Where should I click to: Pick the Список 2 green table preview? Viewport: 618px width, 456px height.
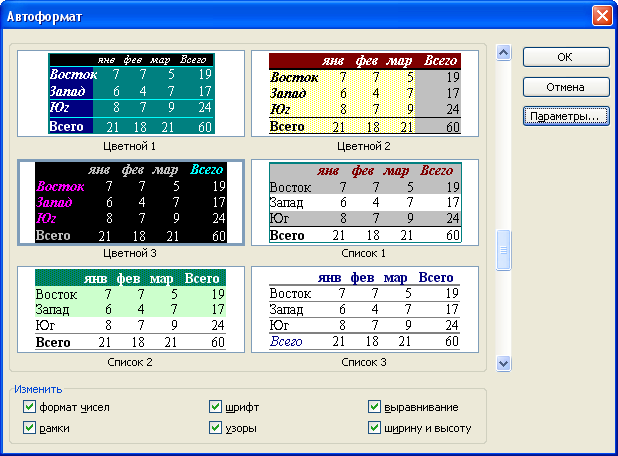click(x=131, y=309)
